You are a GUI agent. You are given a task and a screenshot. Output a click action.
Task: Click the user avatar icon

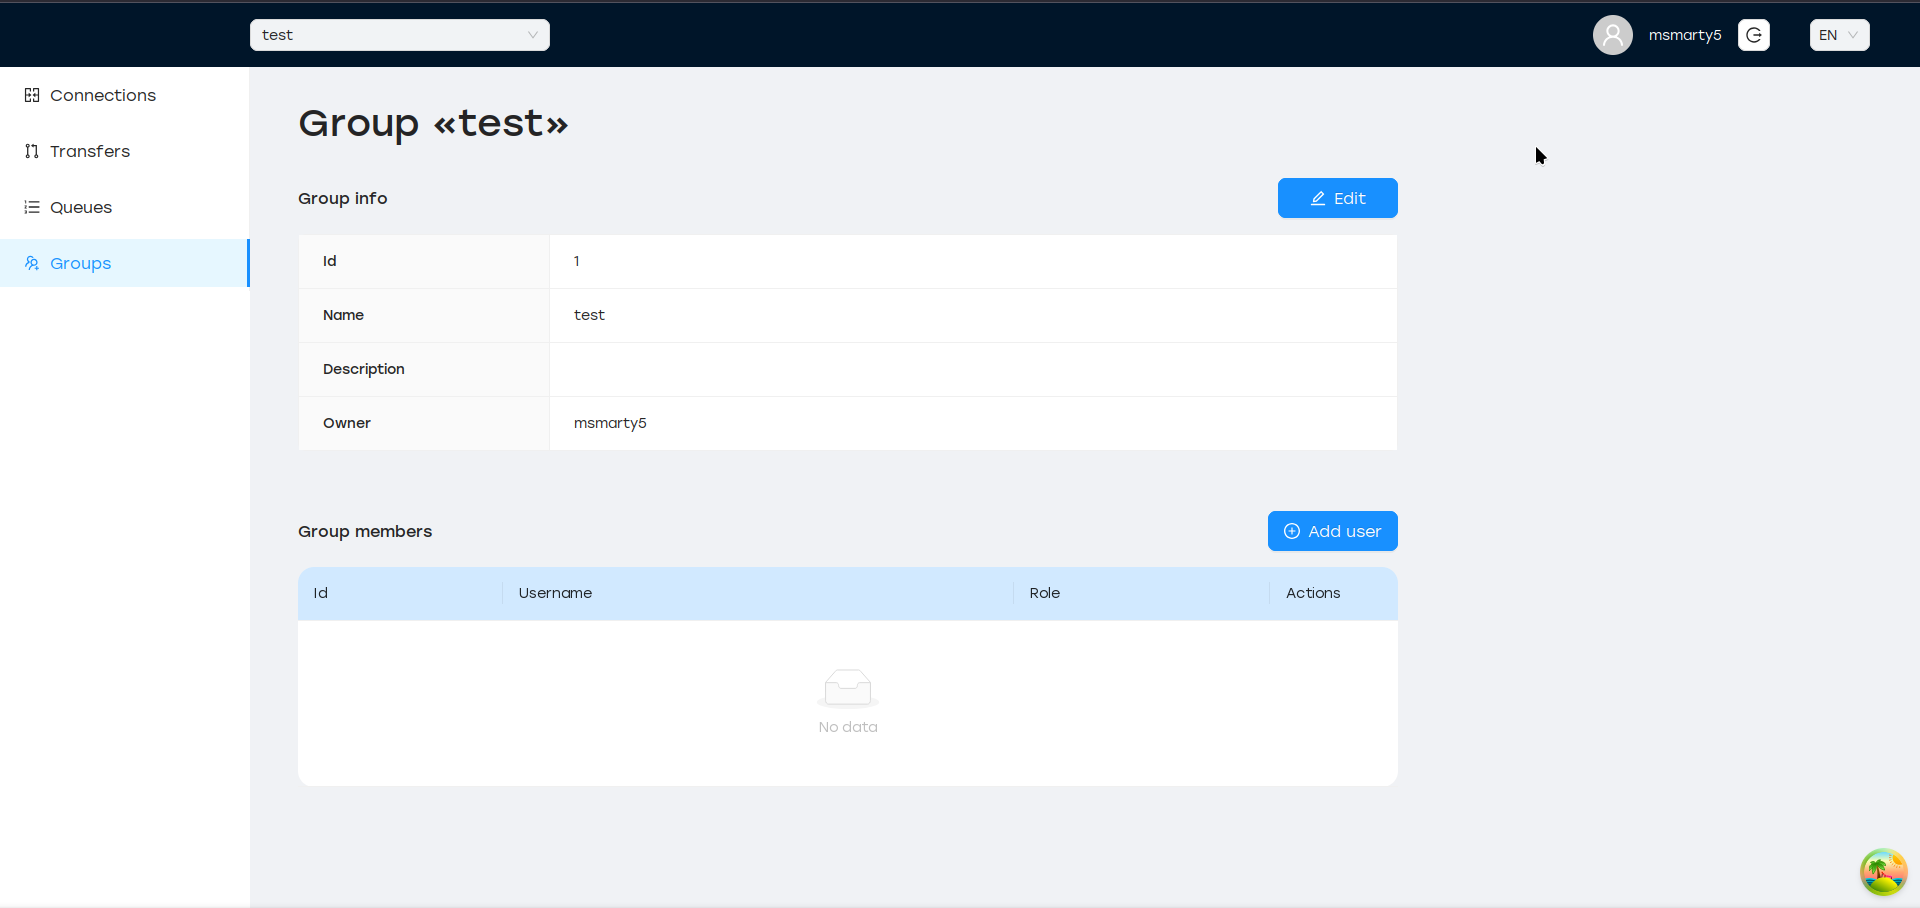tap(1612, 35)
